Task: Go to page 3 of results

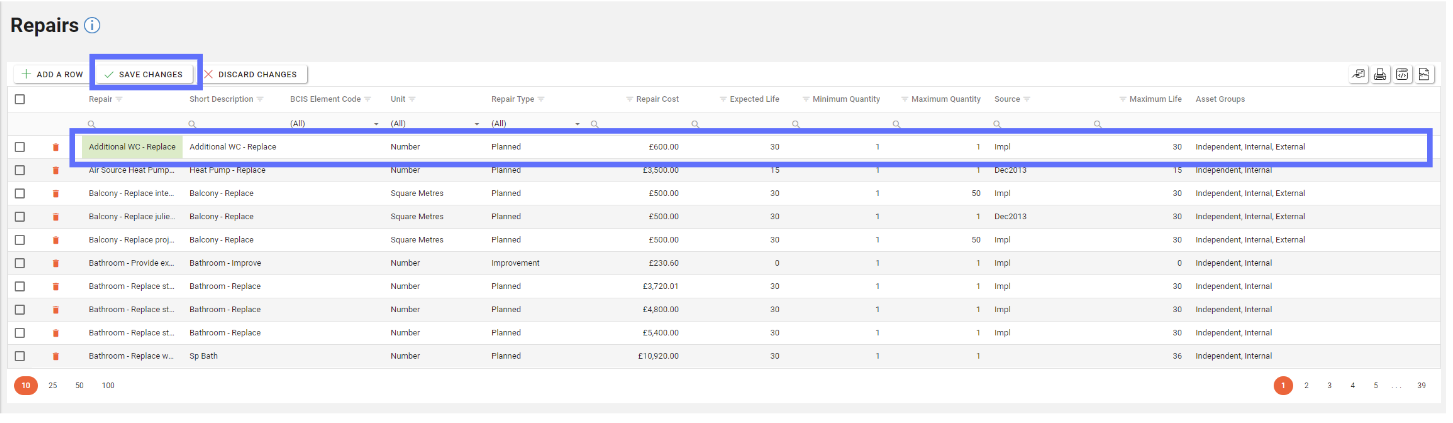Action: click(1329, 385)
